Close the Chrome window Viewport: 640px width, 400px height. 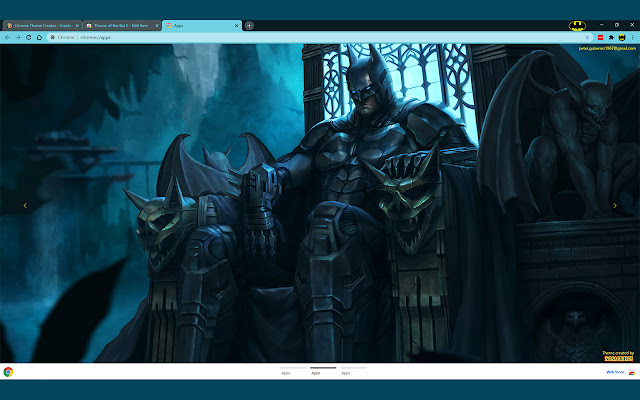coord(632,25)
